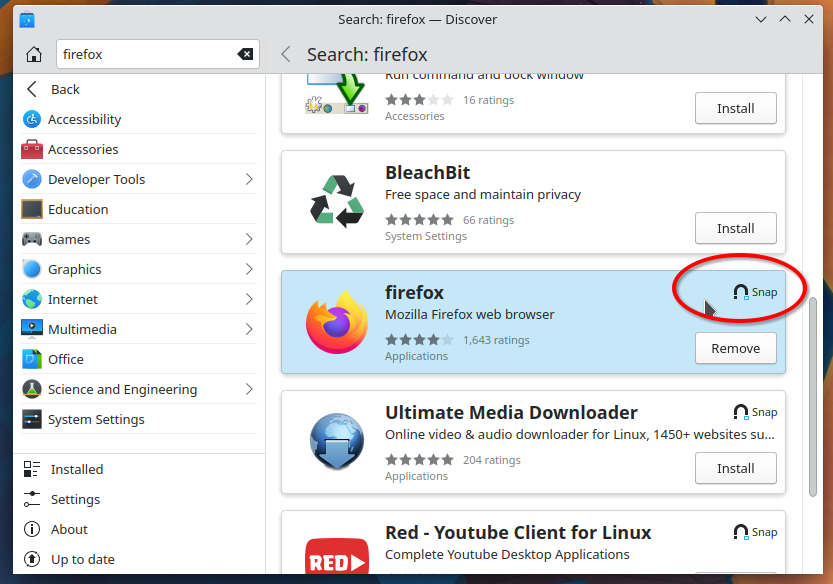Click the search input field

point(145,54)
